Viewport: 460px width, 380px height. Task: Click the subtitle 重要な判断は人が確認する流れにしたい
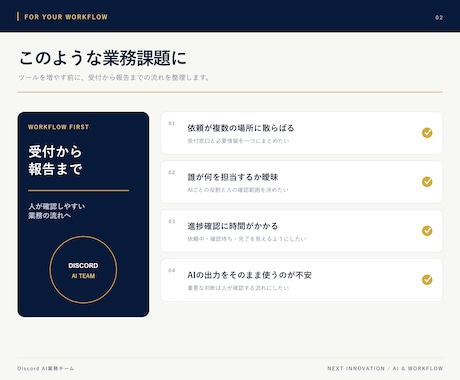238,288
